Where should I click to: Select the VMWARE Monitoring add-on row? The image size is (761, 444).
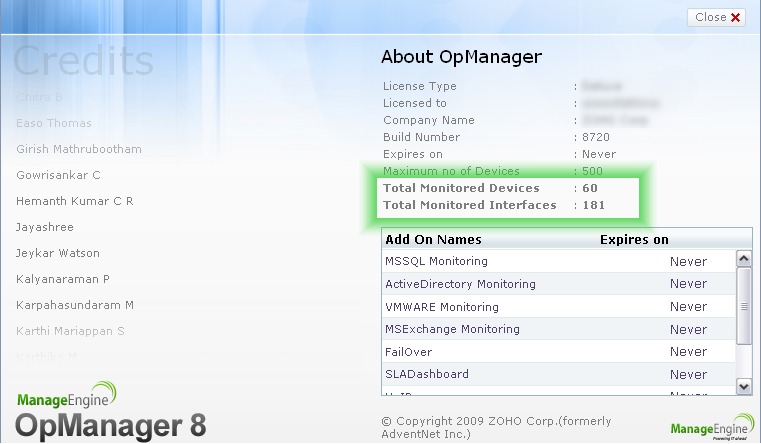click(558, 307)
